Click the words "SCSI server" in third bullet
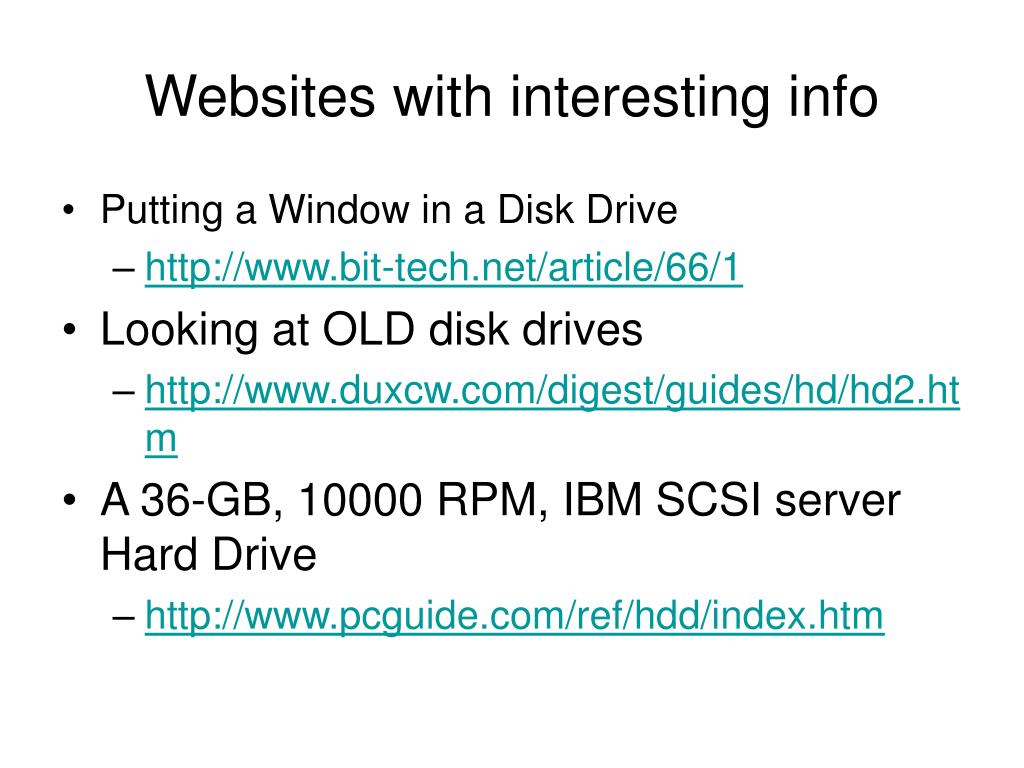 click(x=778, y=500)
